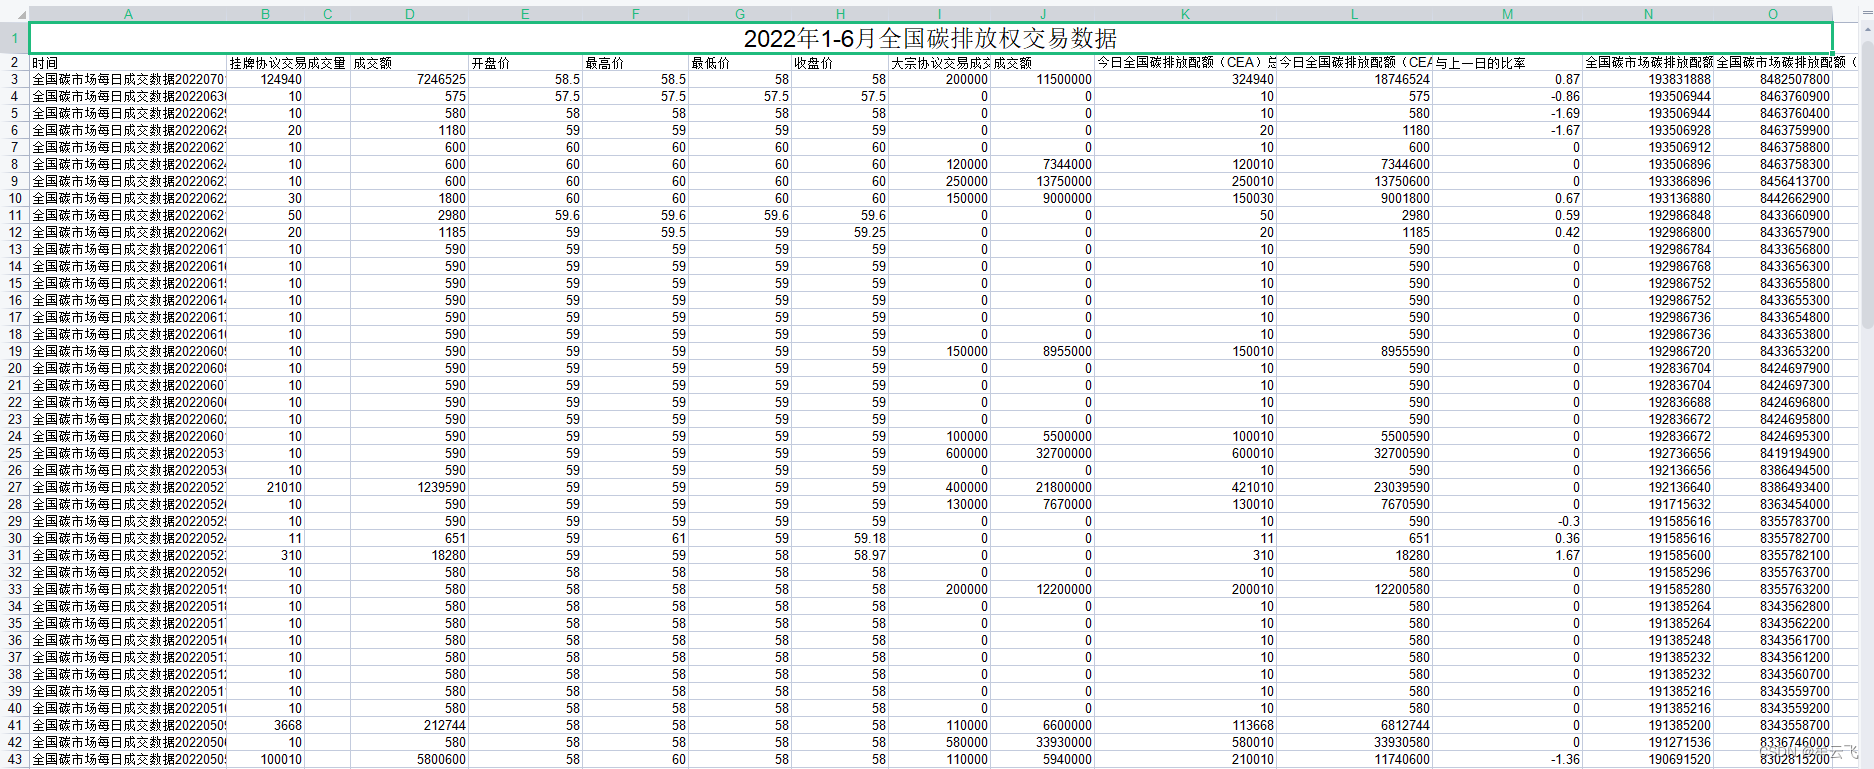
Task: Select cell with value 150030
Action: click(x=1185, y=198)
